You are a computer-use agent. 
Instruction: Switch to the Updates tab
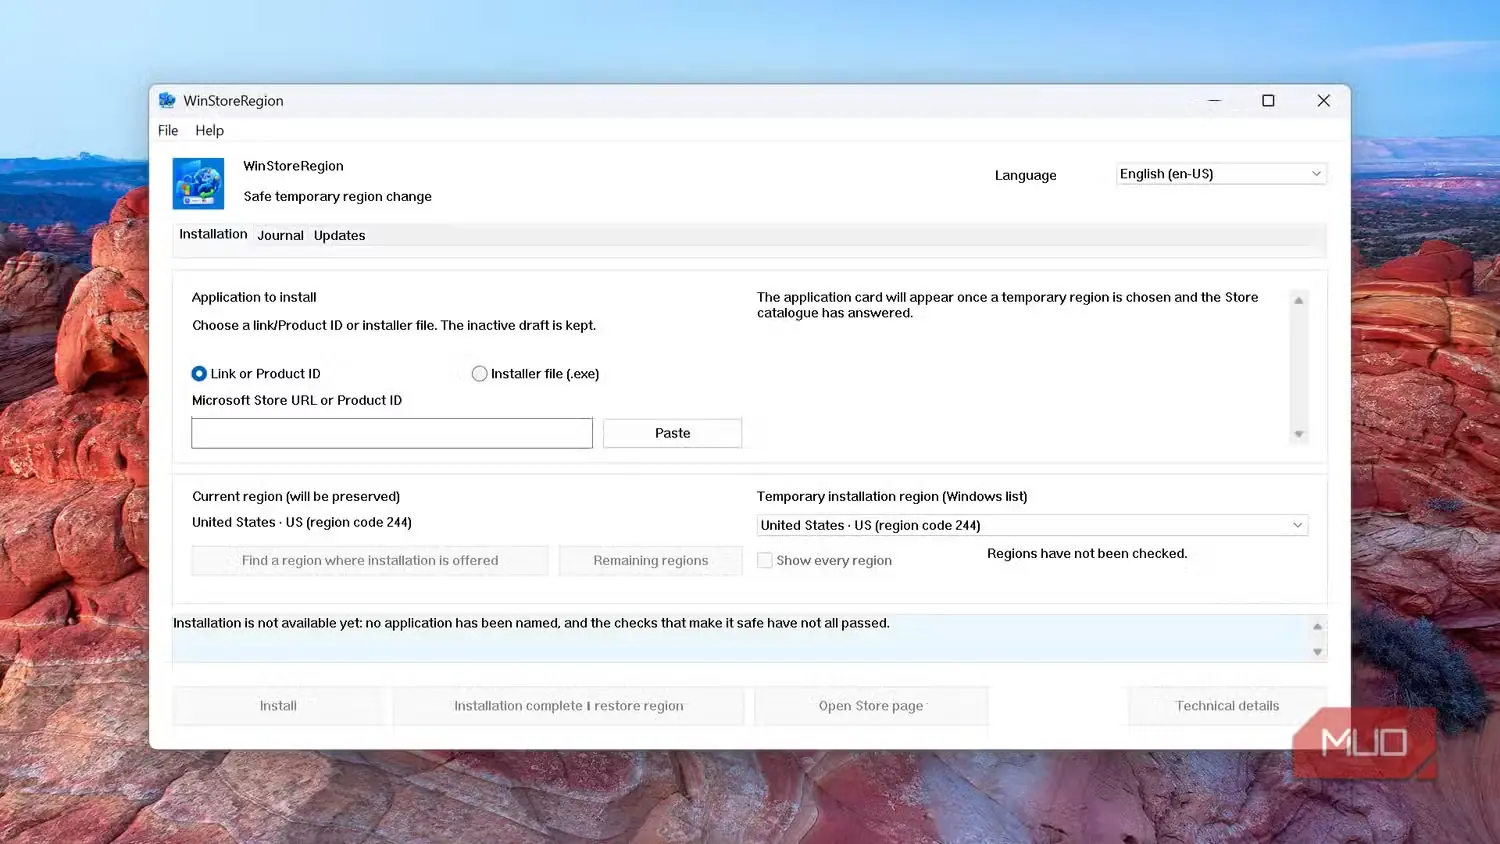(340, 236)
